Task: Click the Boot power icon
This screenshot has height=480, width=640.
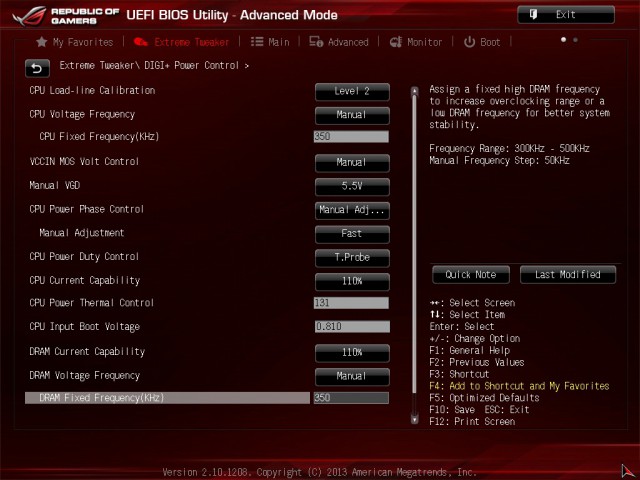Action: 469,42
